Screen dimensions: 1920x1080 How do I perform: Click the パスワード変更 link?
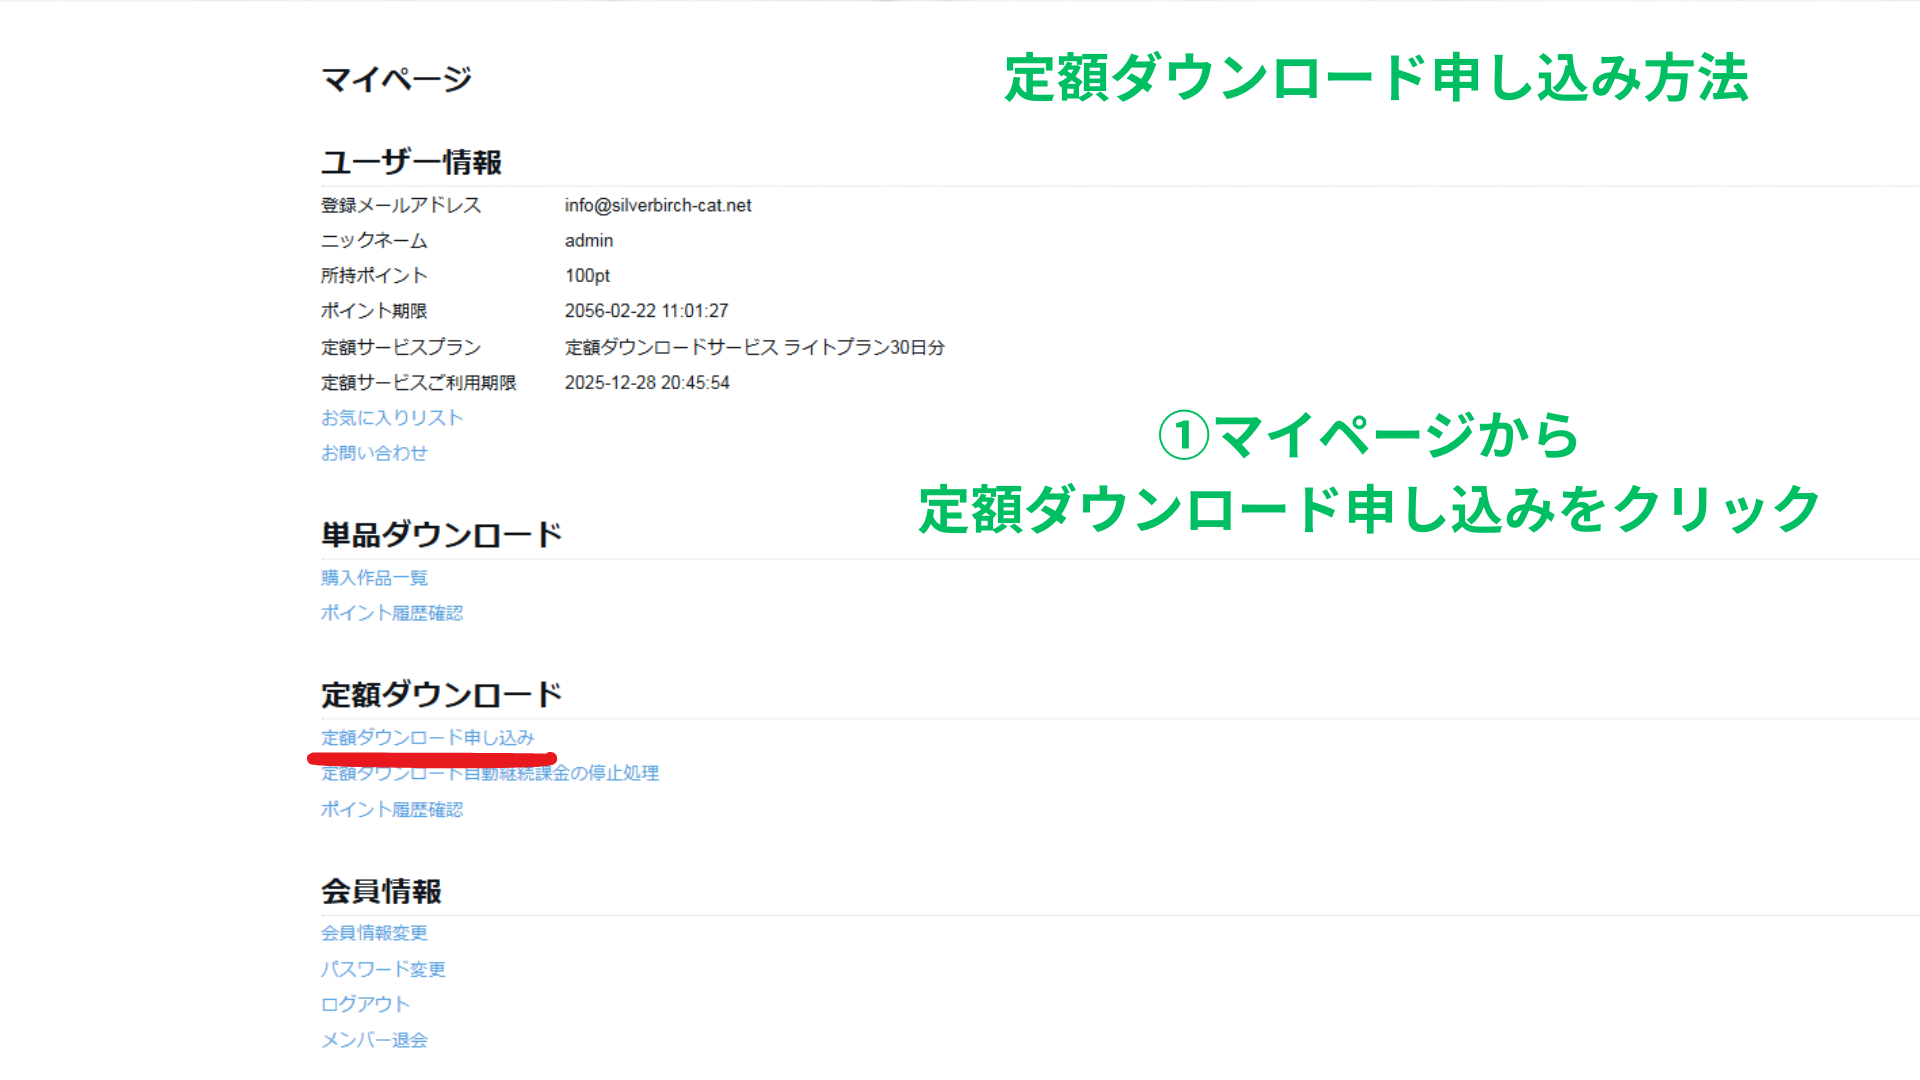[x=382, y=969]
